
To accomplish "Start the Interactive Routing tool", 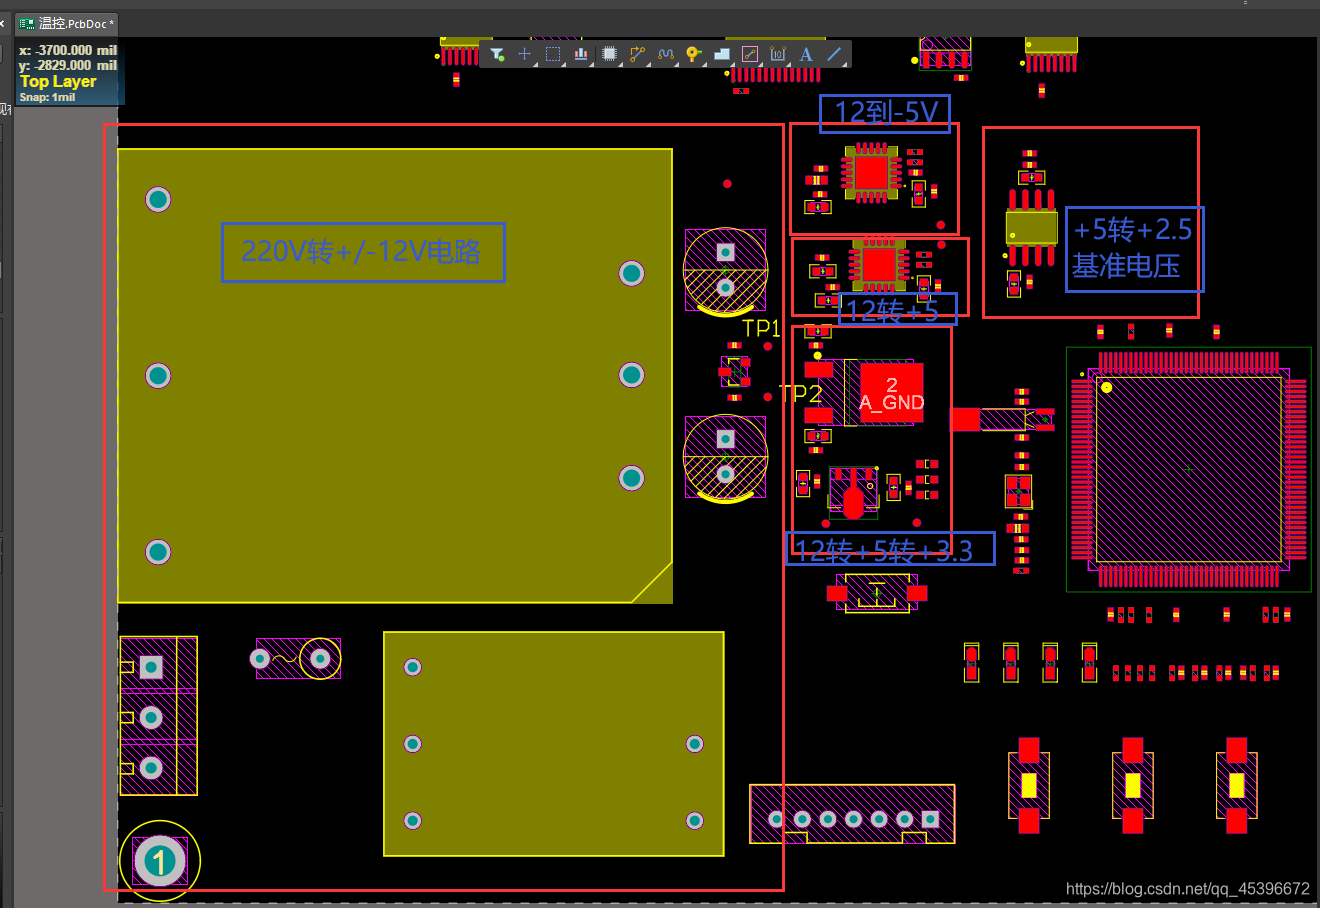I will point(637,54).
